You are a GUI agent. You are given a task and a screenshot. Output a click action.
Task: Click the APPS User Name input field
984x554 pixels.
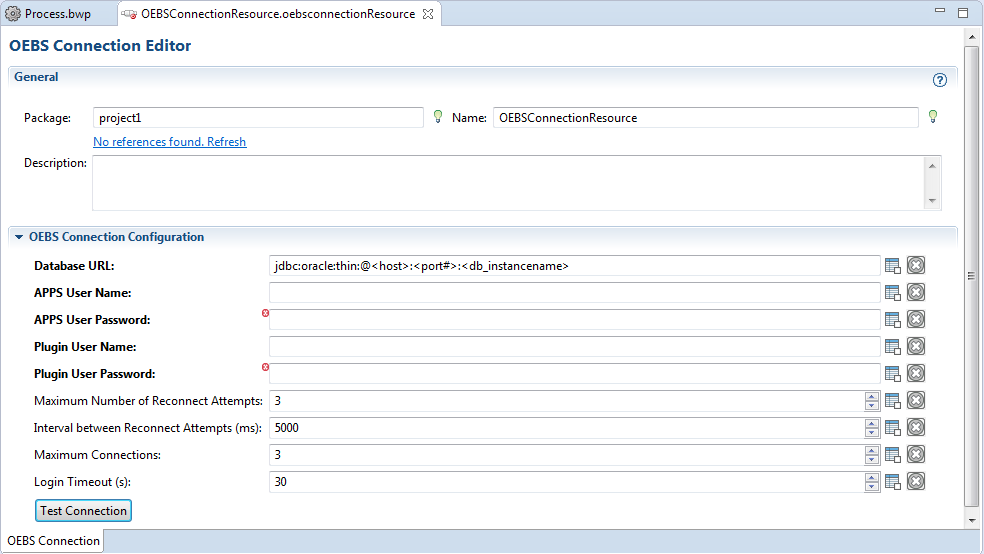point(574,292)
